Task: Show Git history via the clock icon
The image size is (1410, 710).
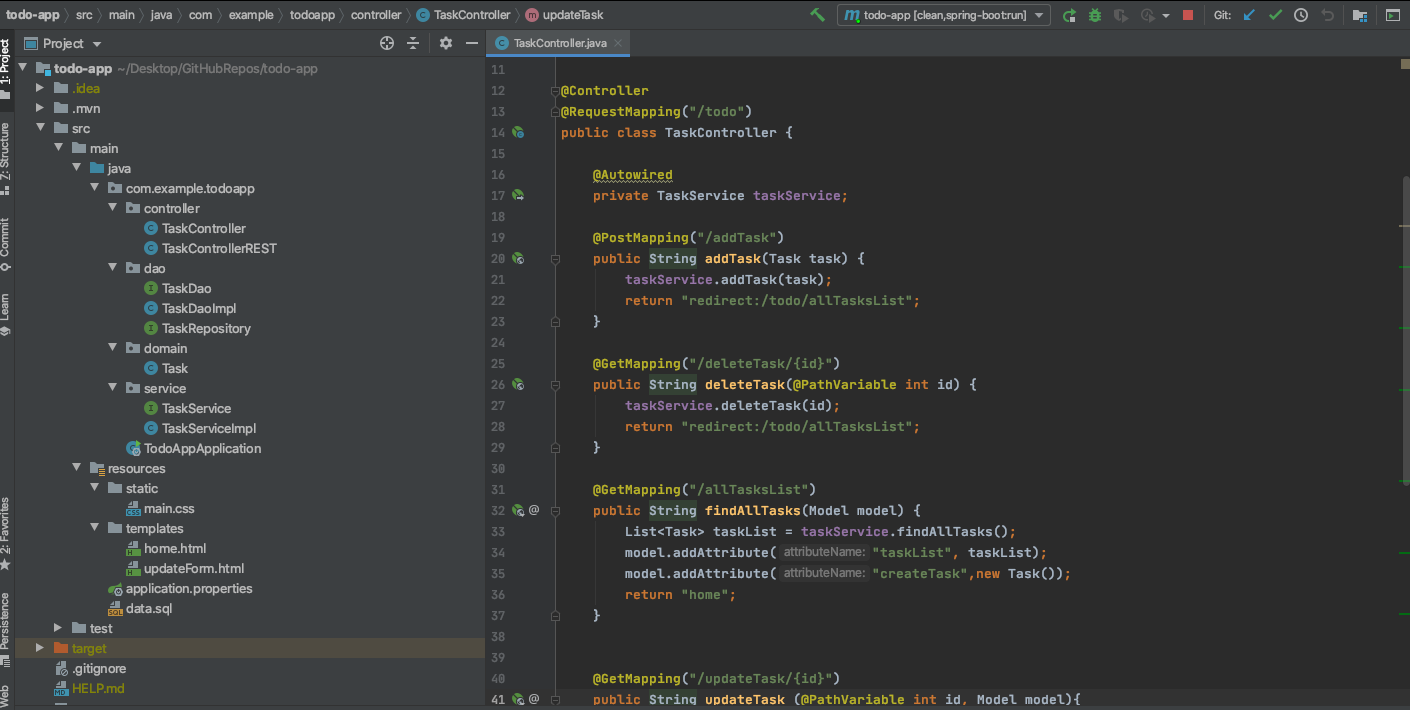Action: tap(1301, 15)
